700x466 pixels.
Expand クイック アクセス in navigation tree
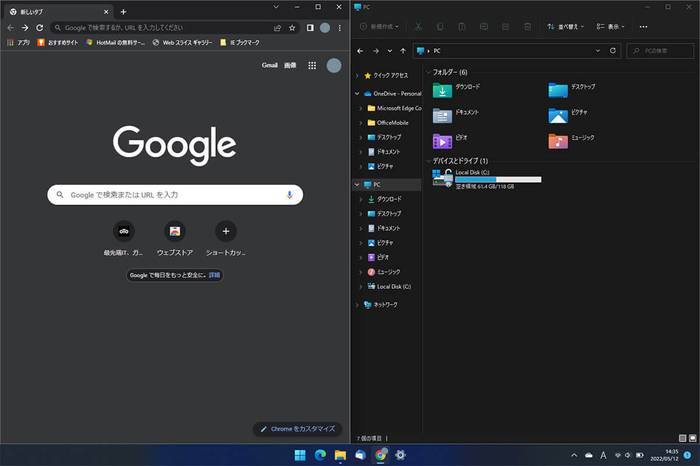coord(357,76)
